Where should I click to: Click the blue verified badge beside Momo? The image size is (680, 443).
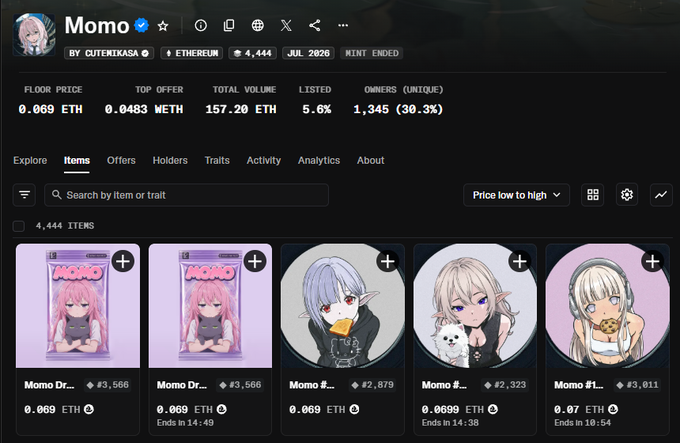(141, 25)
